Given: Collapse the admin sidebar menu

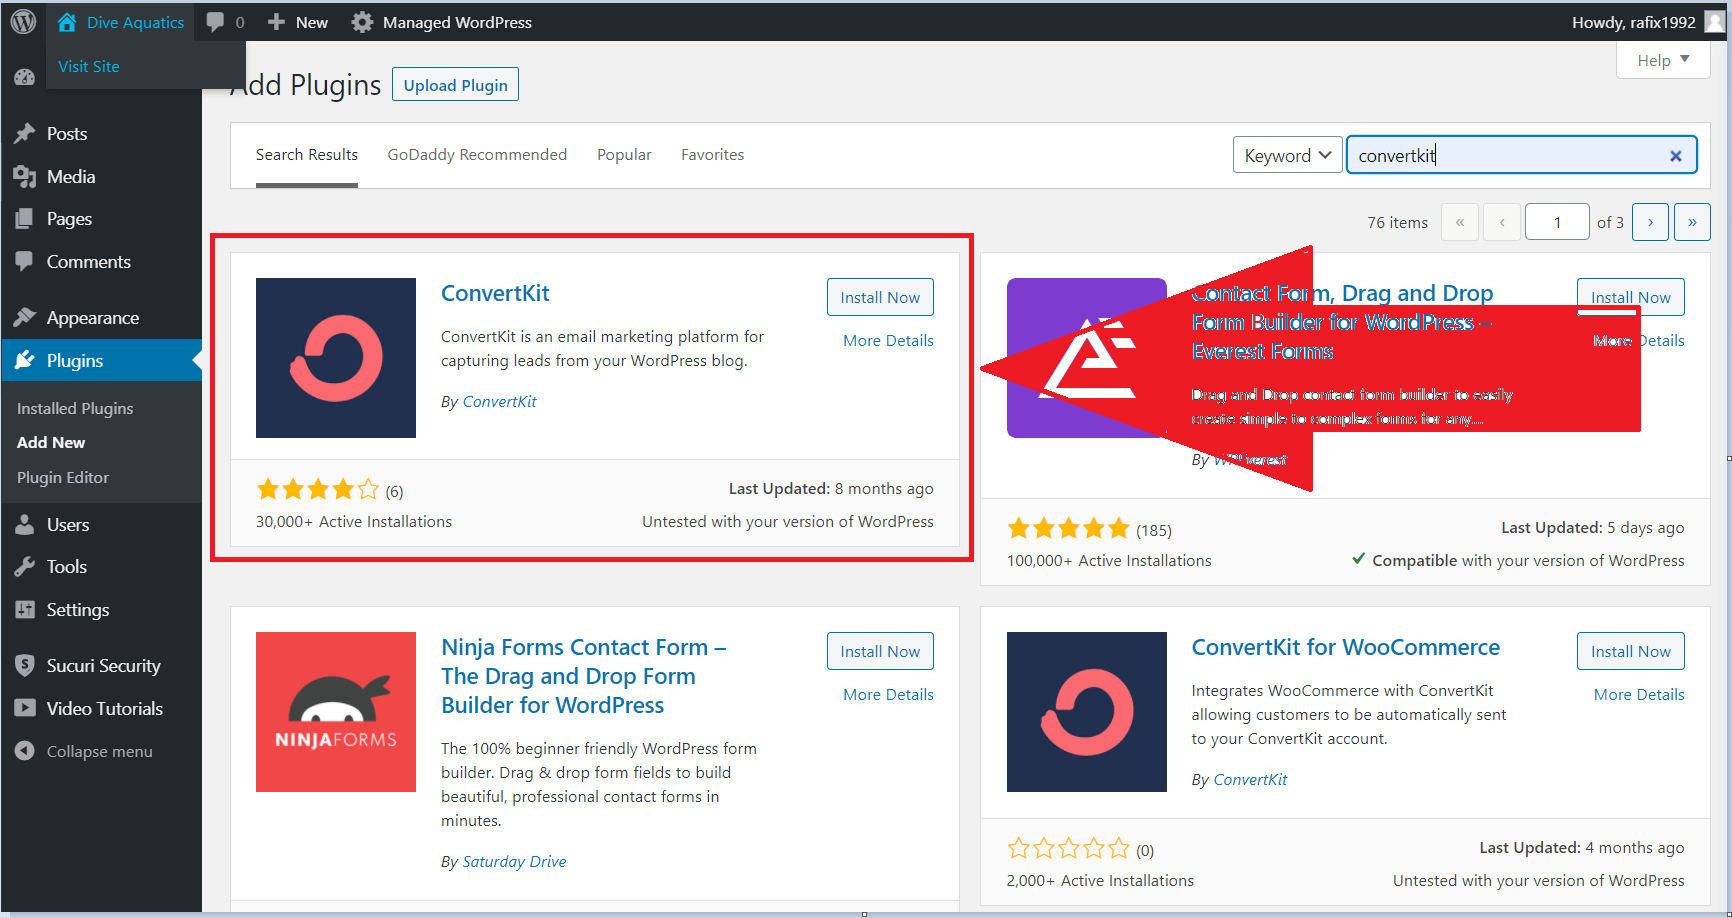Looking at the screenshot, I should [x=97, y=751].
